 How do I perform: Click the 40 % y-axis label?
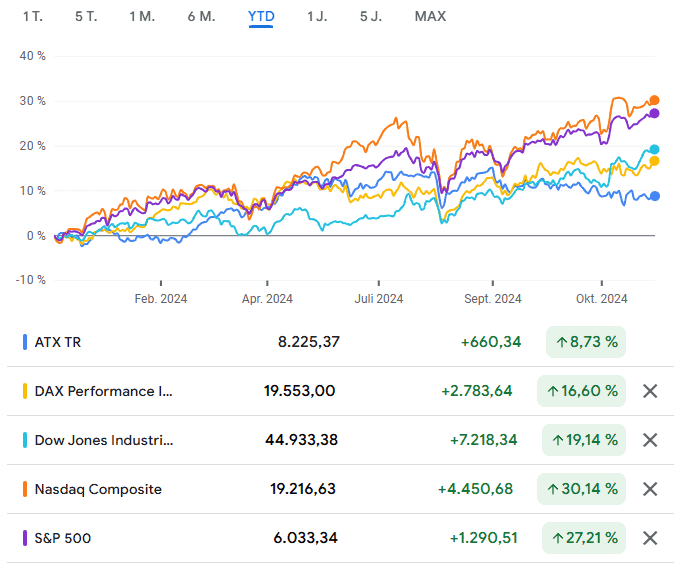33,56
